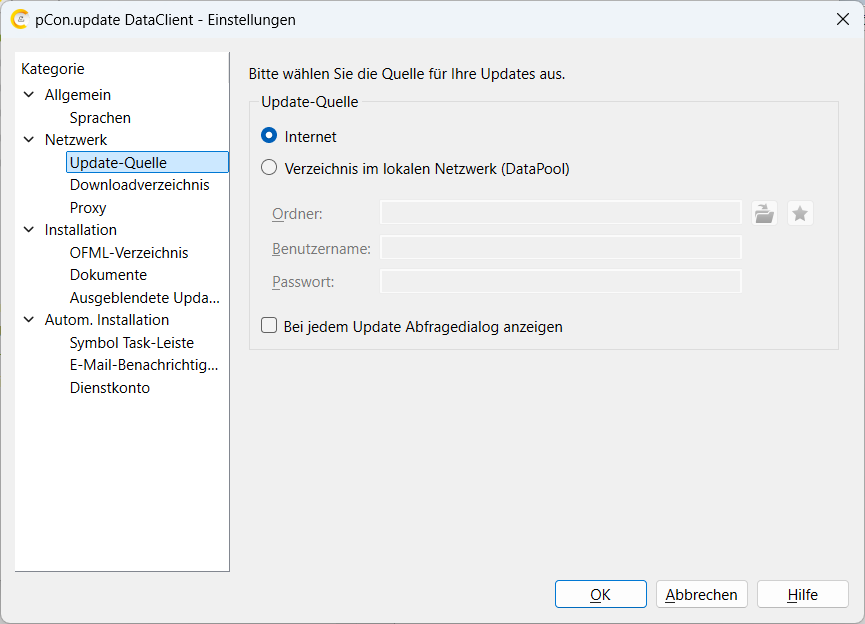Collapse the Autom. Installation tree node
865x624 pixels.
[29, 320]
